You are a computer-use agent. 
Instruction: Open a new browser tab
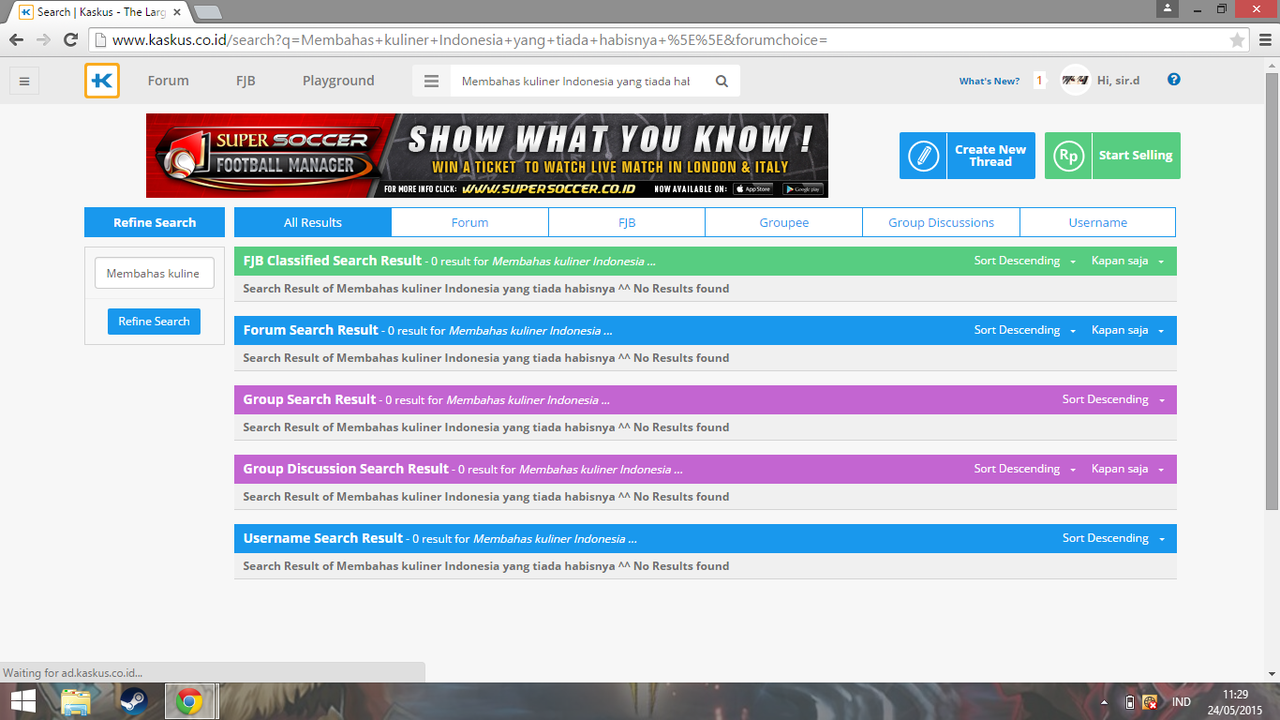tap(207, 12)
